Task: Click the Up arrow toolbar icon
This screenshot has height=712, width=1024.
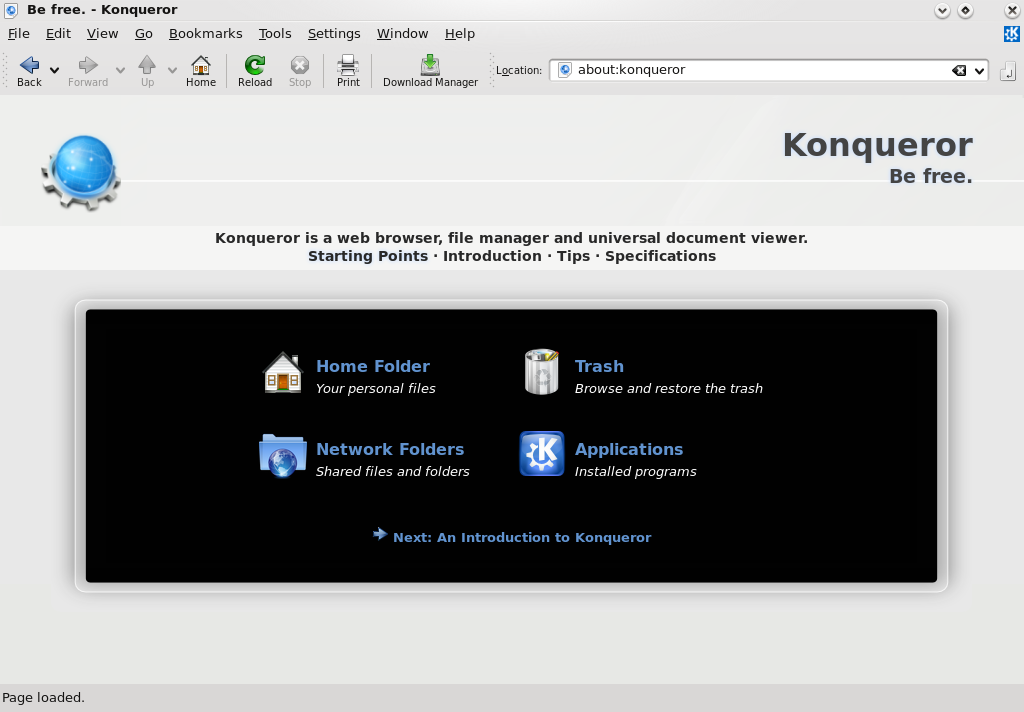Action: [x=147, y=65]
